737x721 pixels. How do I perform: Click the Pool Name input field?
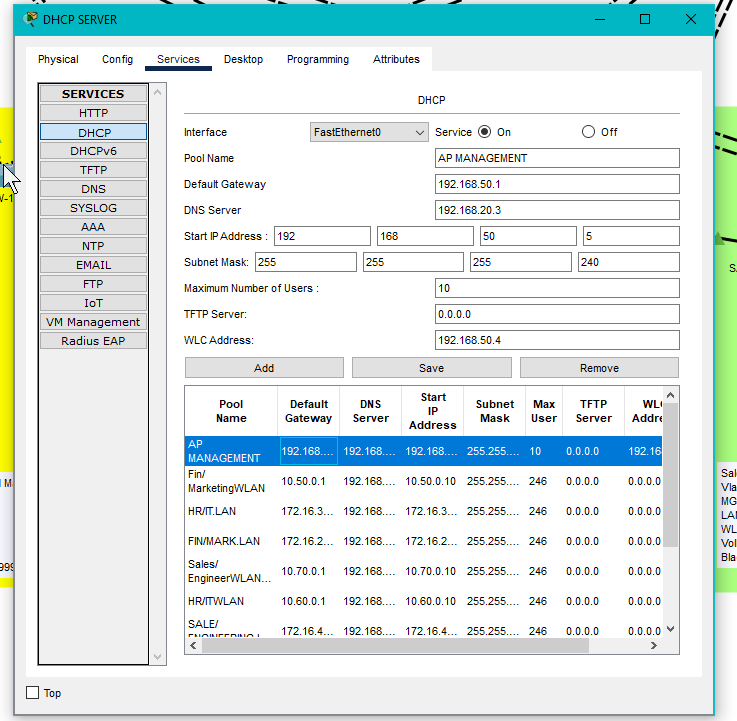click(x=557, y=158)
